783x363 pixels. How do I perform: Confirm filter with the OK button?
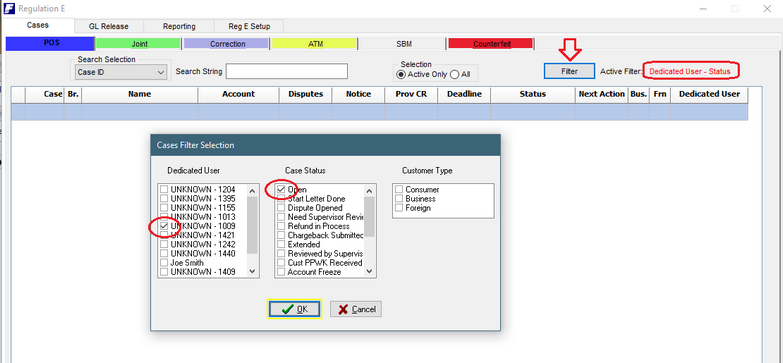(294, 309)
